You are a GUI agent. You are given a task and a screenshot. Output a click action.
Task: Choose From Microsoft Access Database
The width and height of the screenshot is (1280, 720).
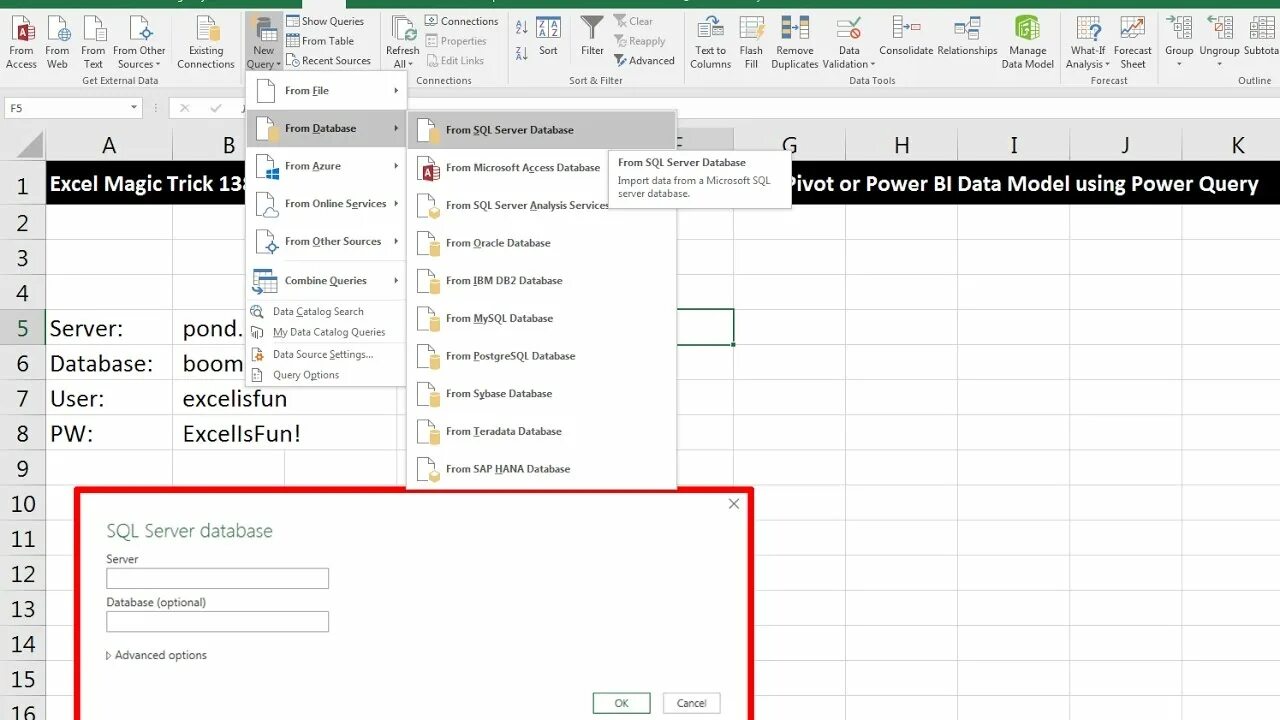508,168
